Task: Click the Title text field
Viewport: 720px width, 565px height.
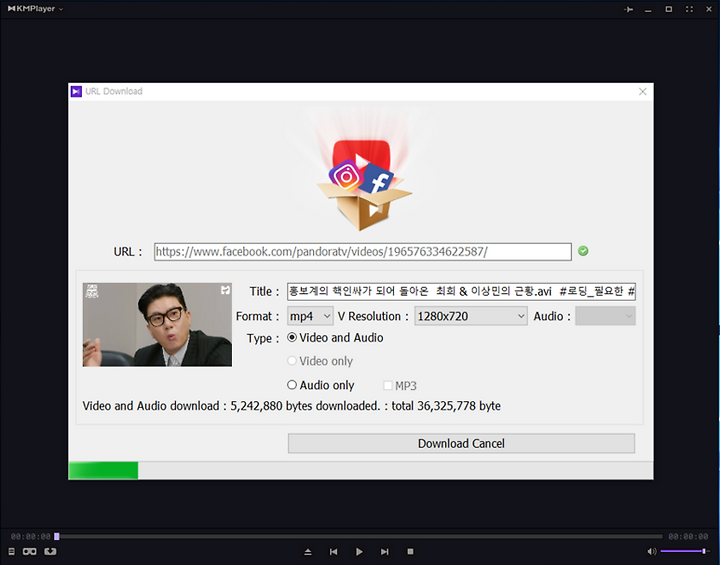Action: [461, 291]
